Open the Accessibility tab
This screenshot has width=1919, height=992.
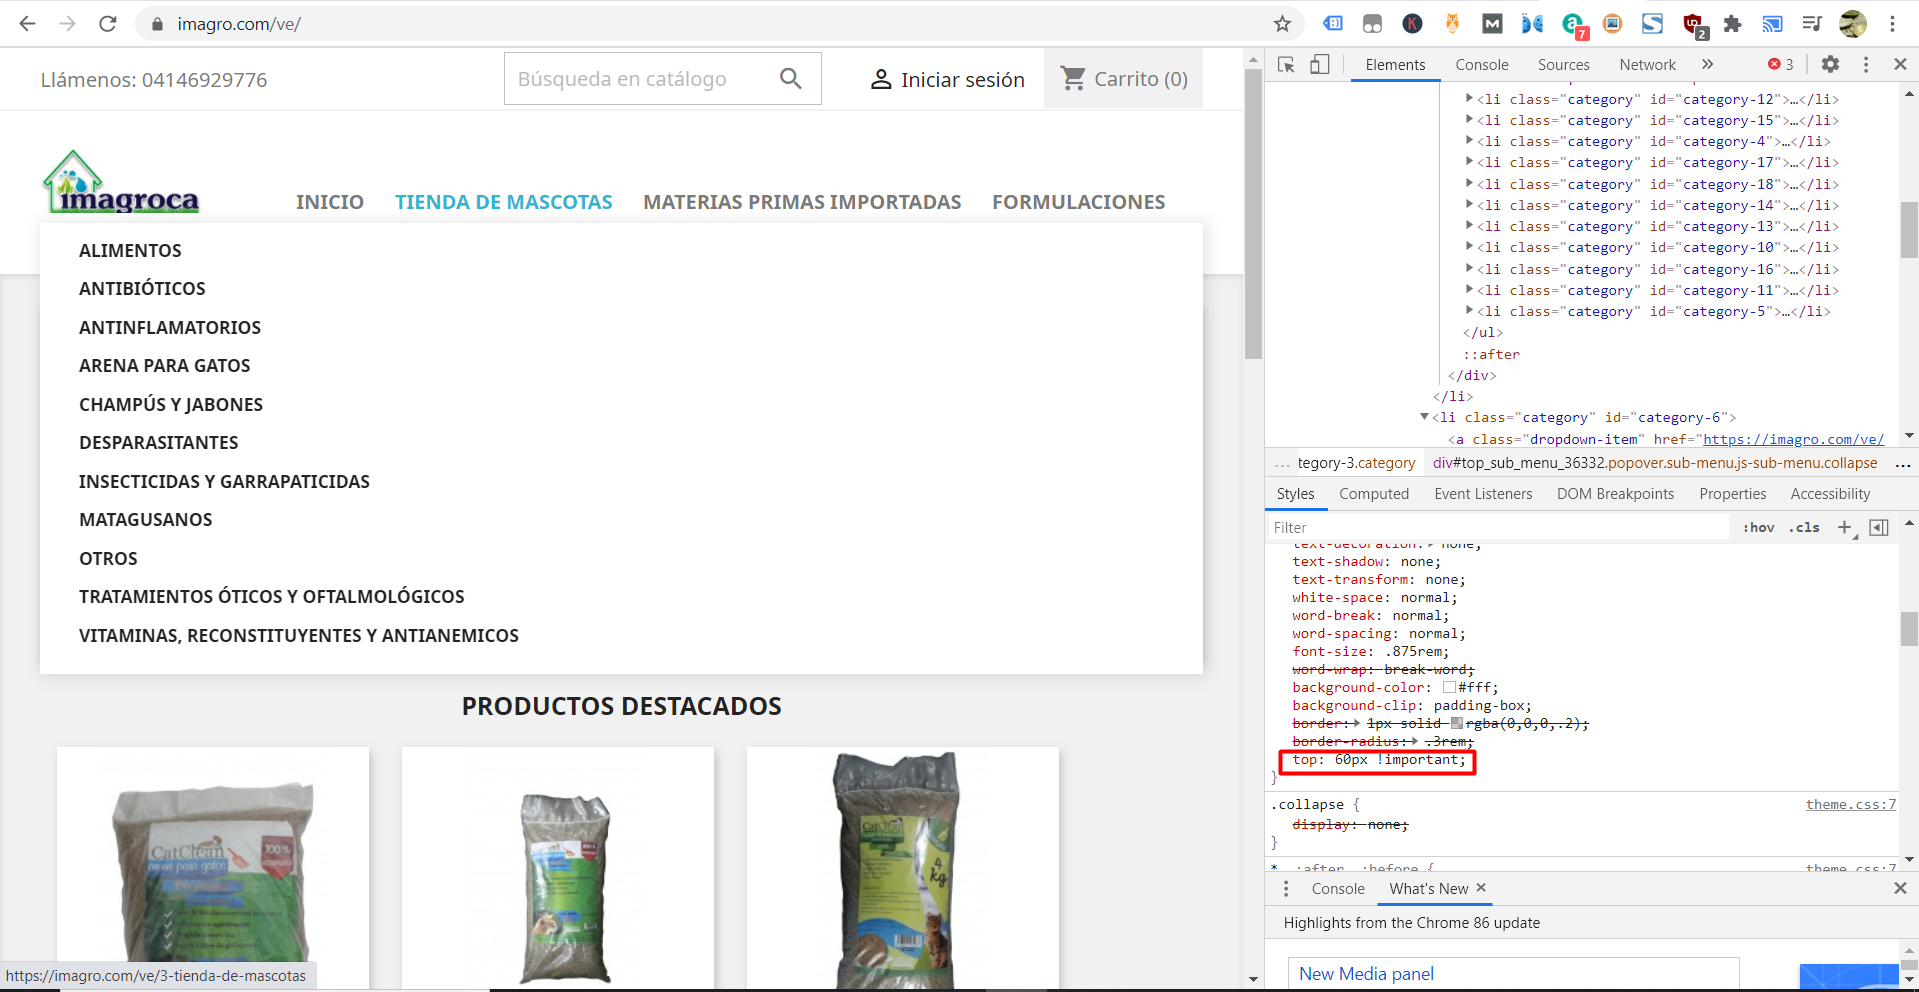click(1830, 494)
